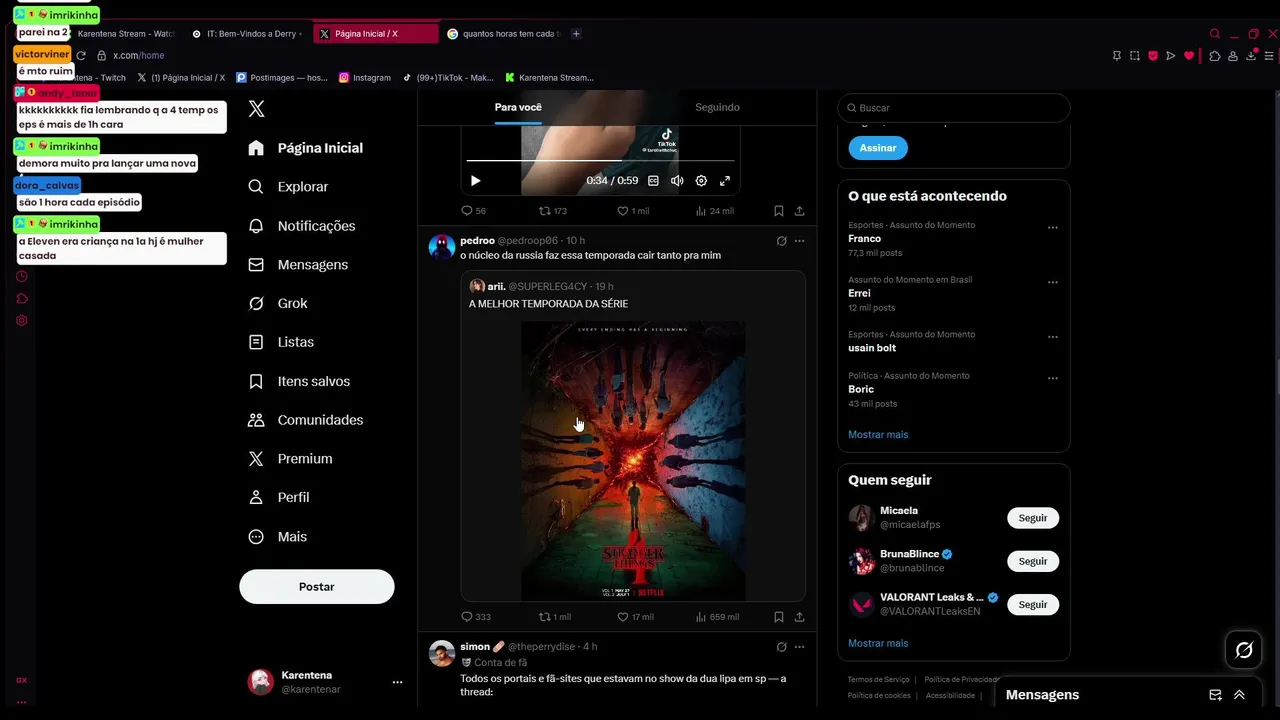Reply to pedroo's post with 333 replies
Viewport: 1280px width, 720px height.
475,617
